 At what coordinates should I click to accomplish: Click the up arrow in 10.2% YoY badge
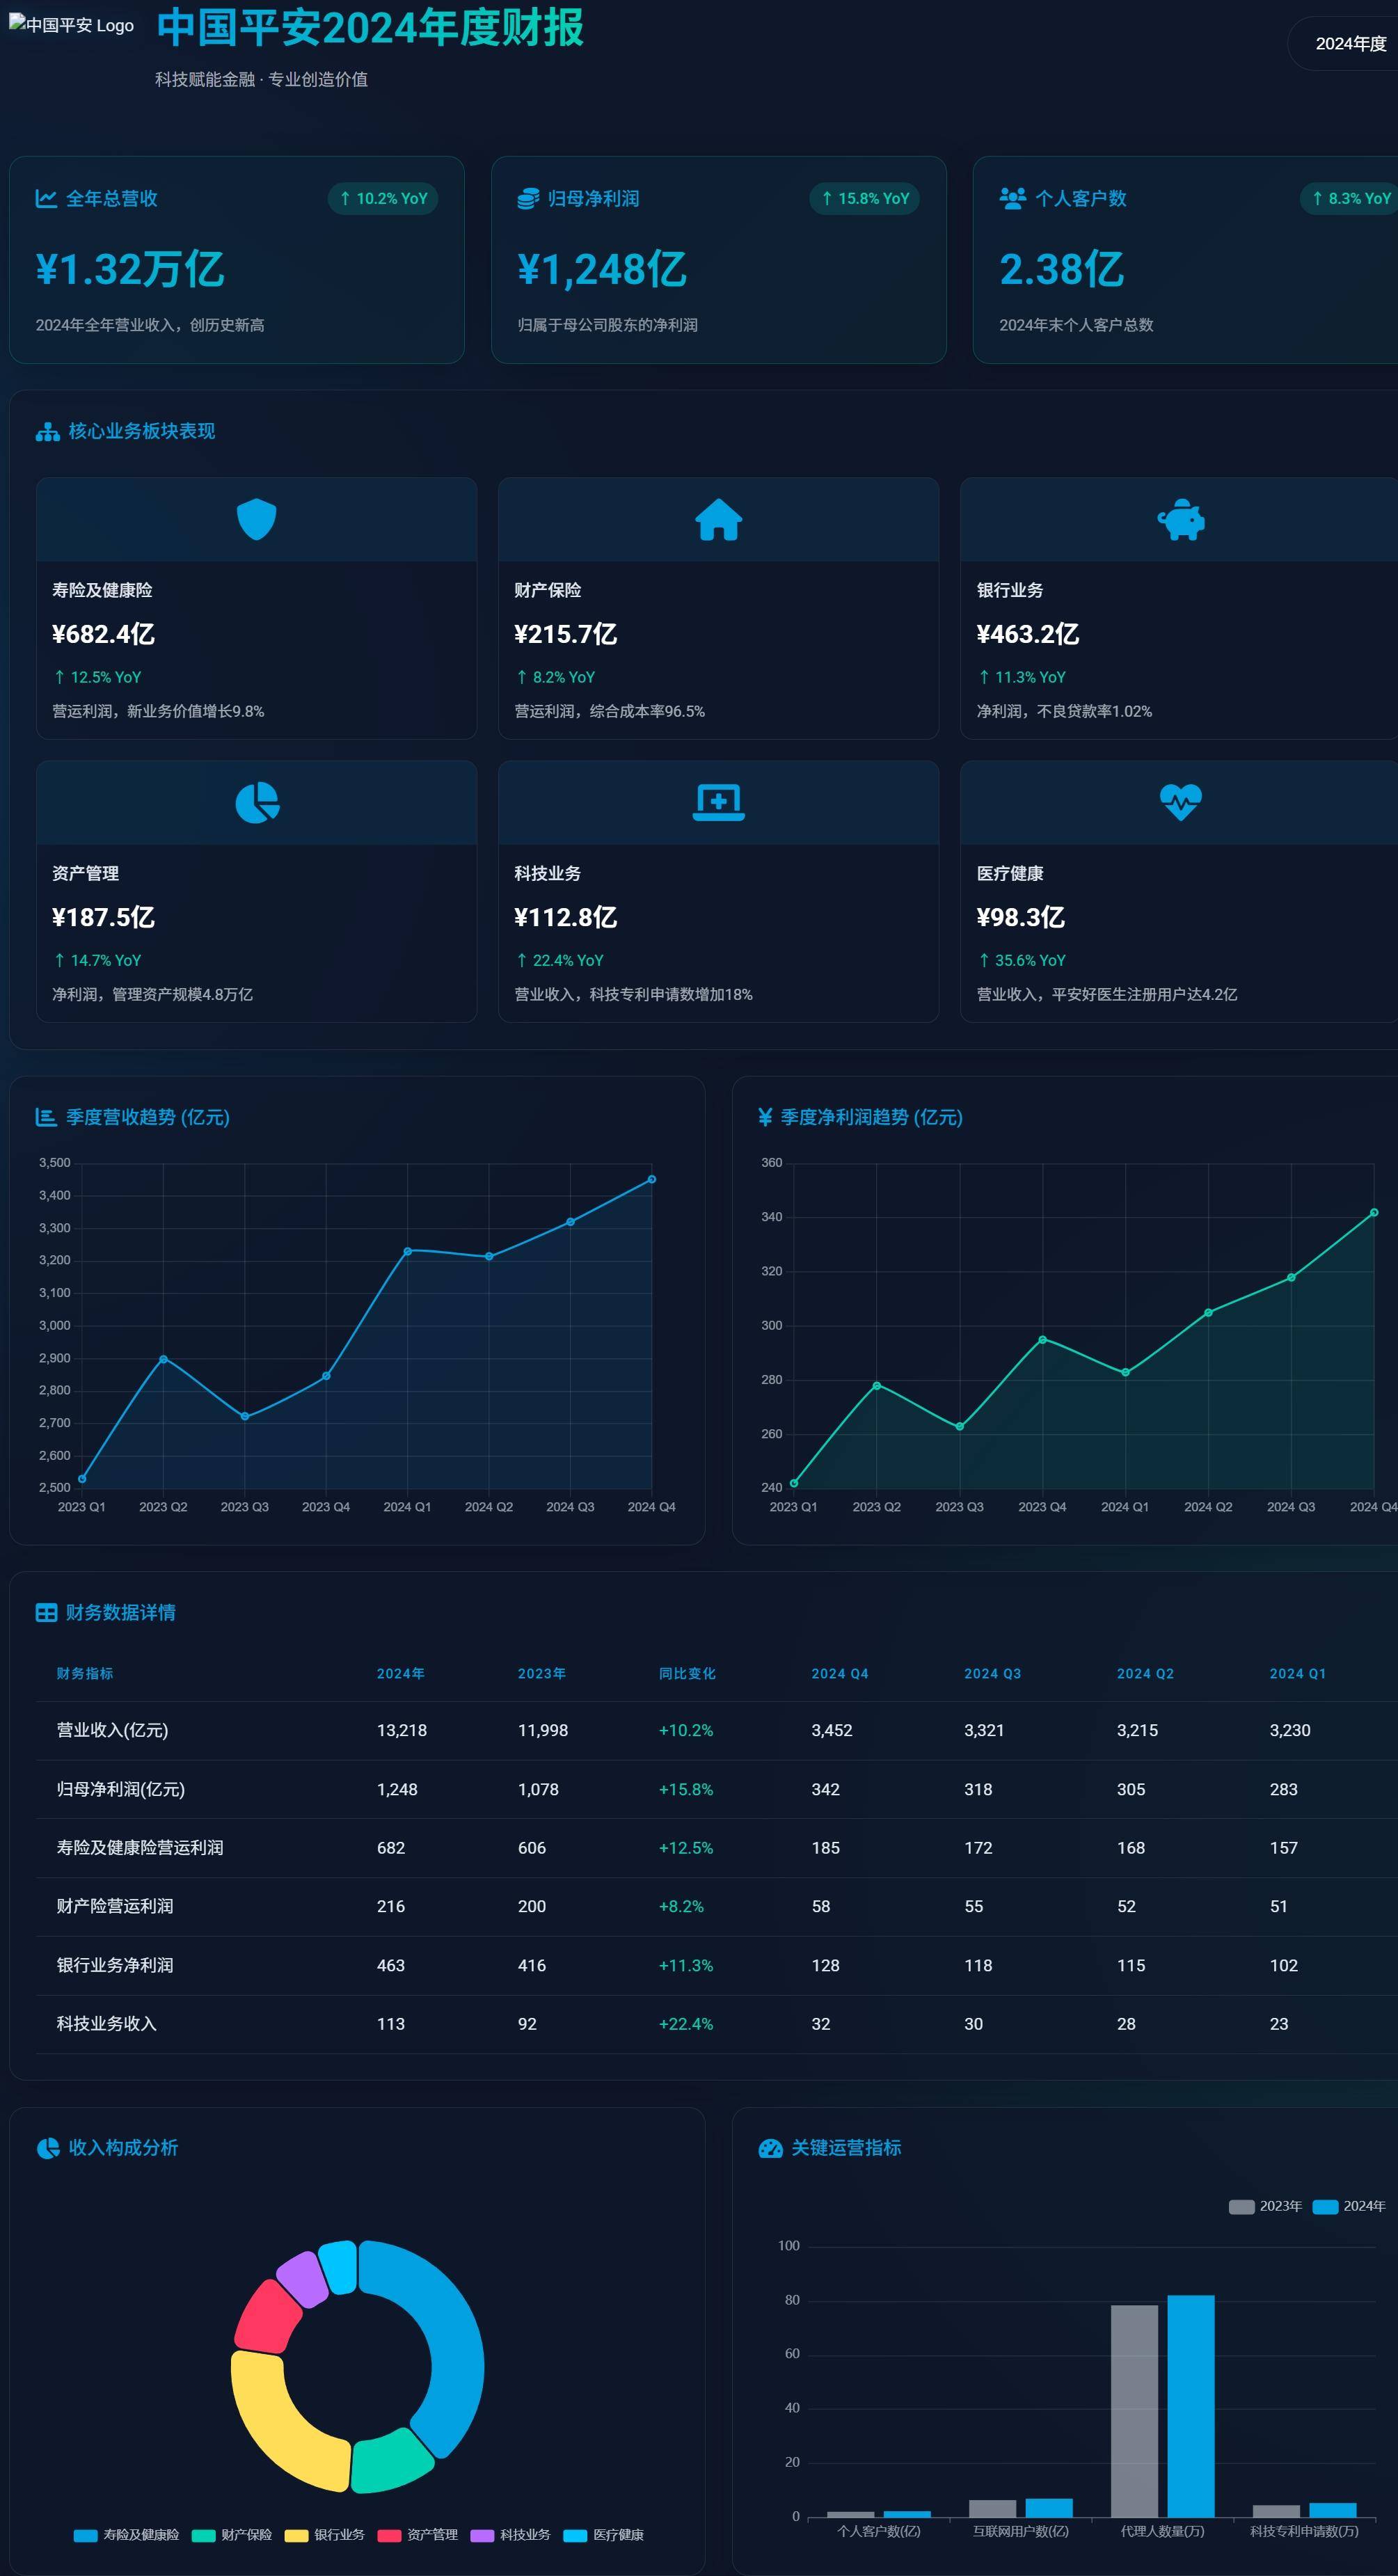(x=345, y=198)
